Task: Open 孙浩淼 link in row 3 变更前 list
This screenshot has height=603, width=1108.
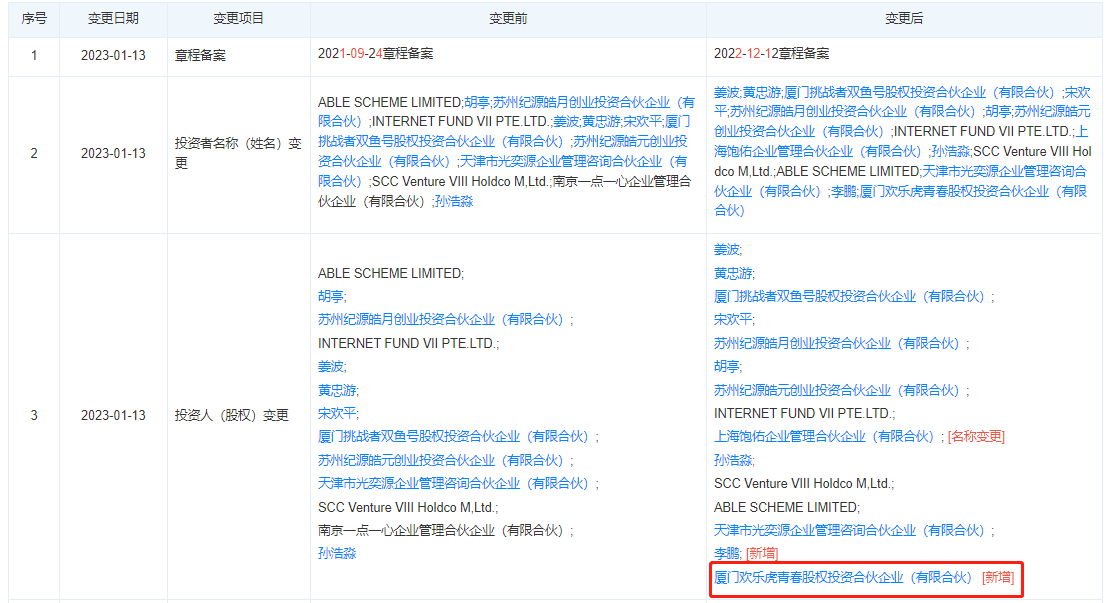Action: [x=336, y=554]
